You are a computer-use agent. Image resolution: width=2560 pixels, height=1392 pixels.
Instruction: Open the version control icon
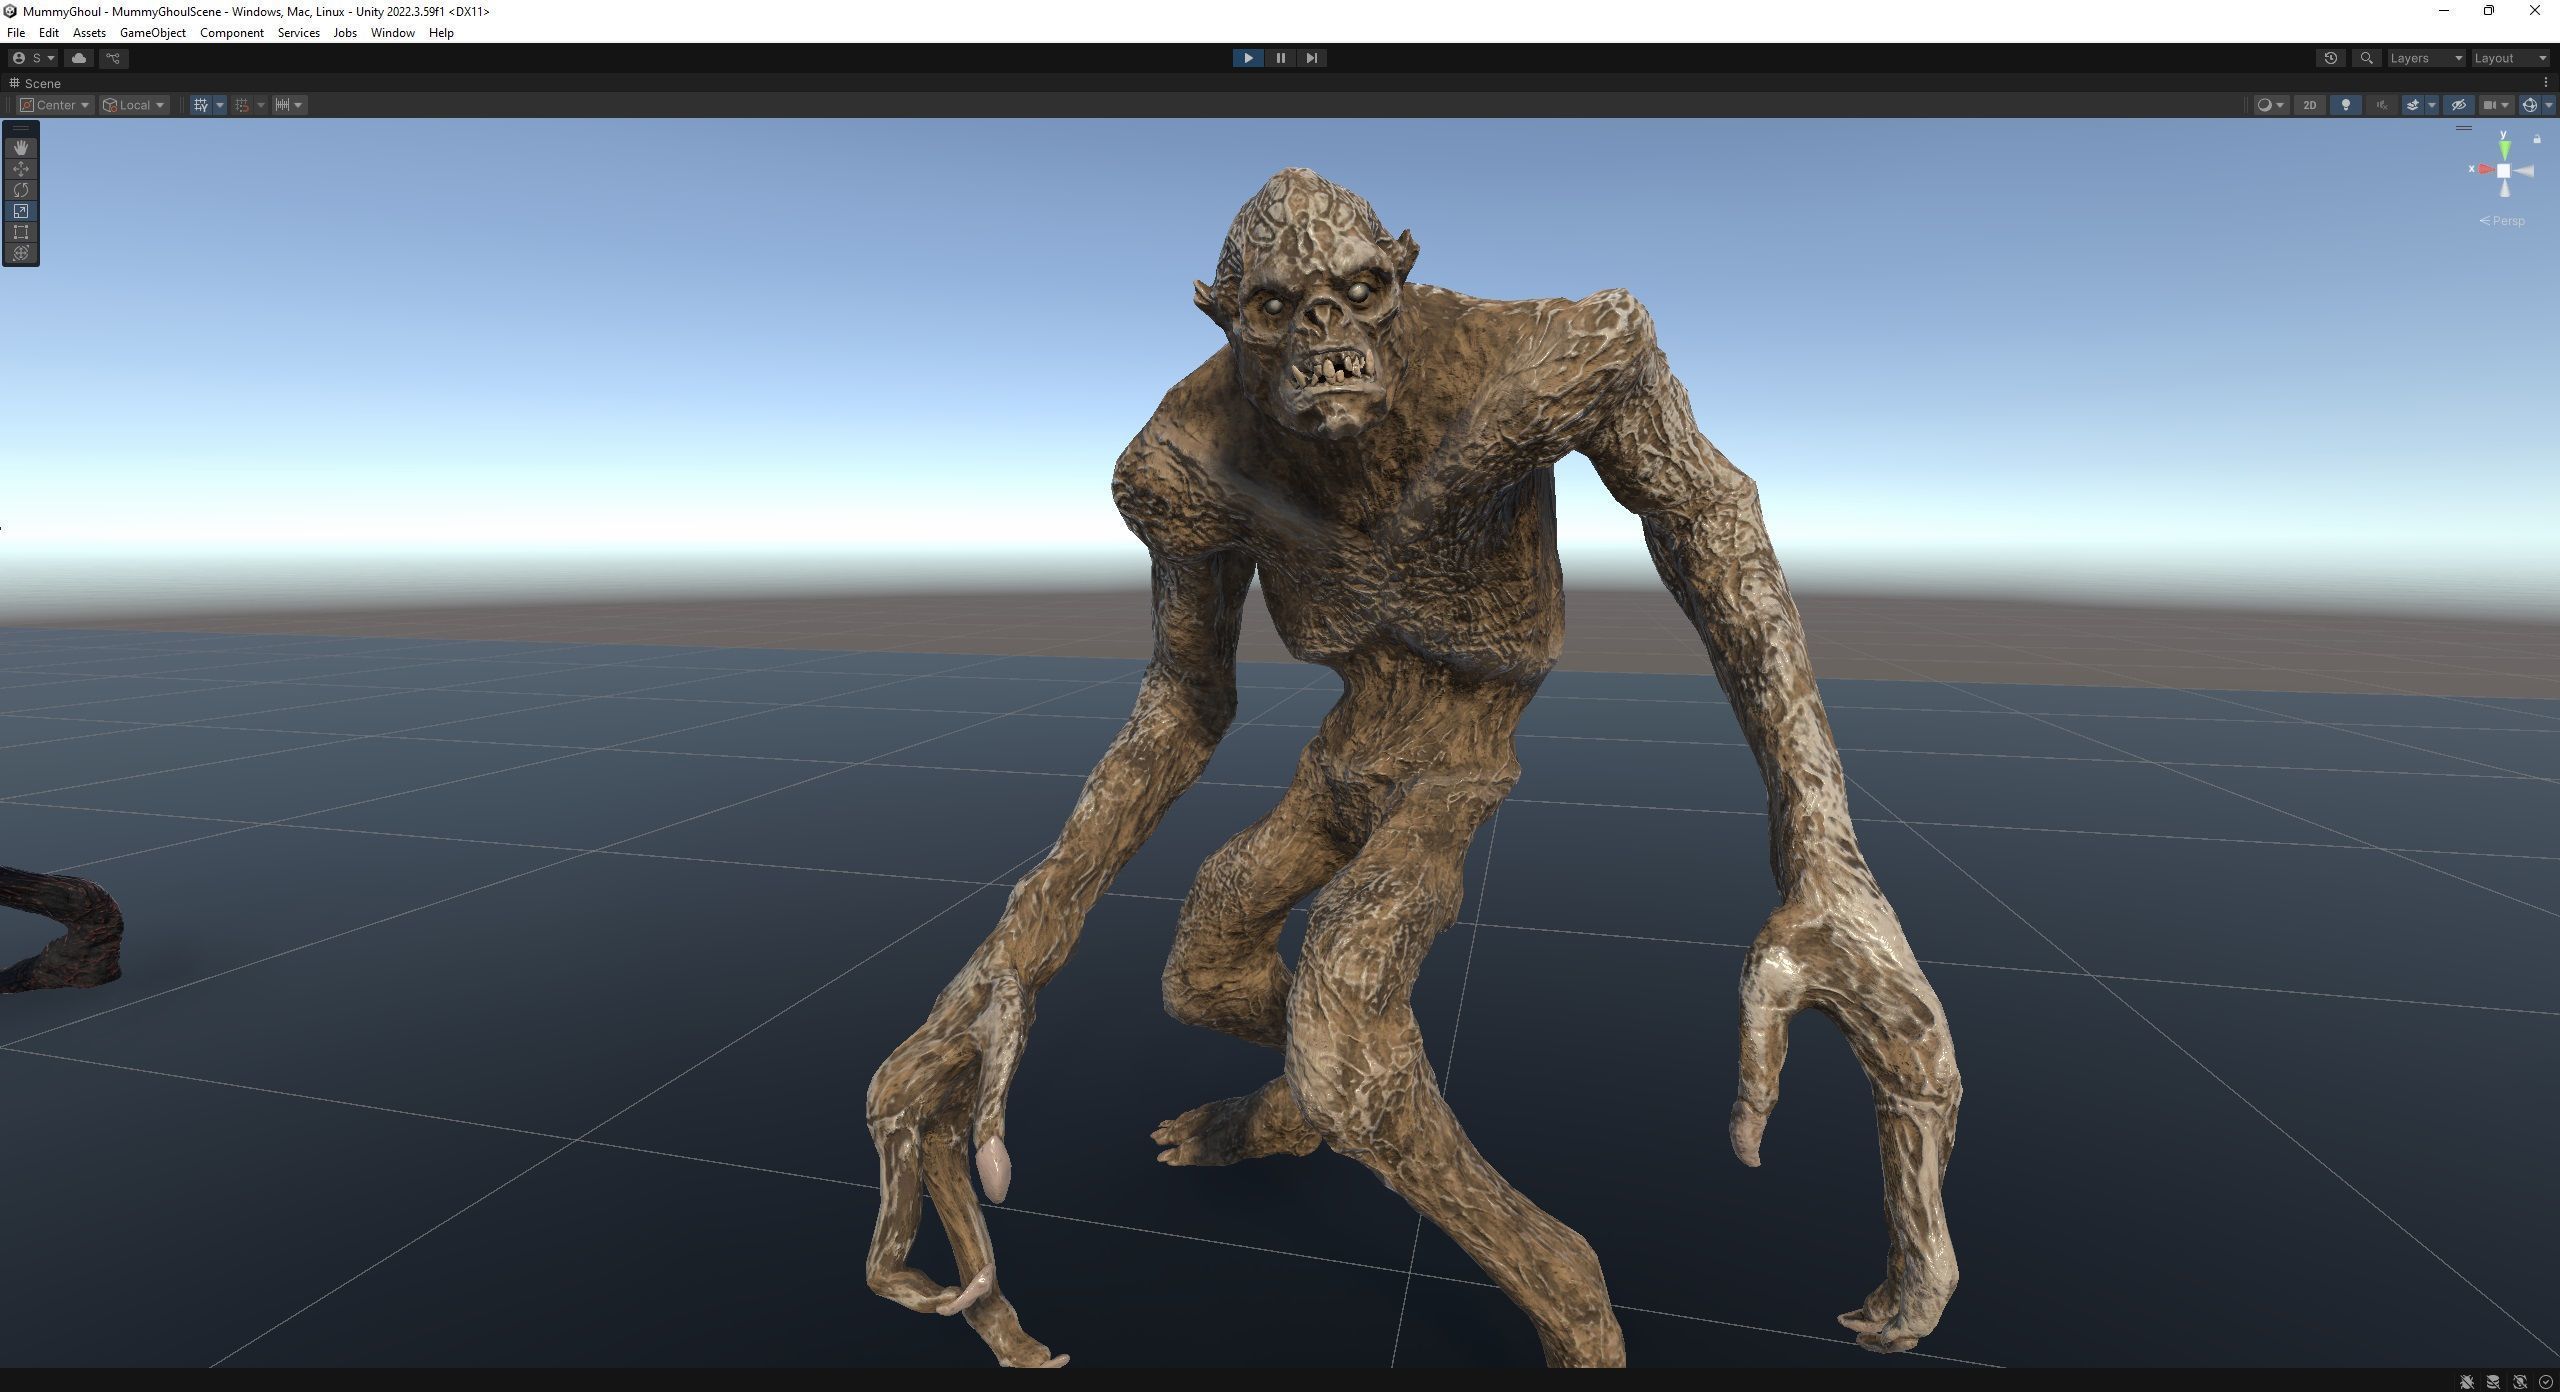coord(113,58)
